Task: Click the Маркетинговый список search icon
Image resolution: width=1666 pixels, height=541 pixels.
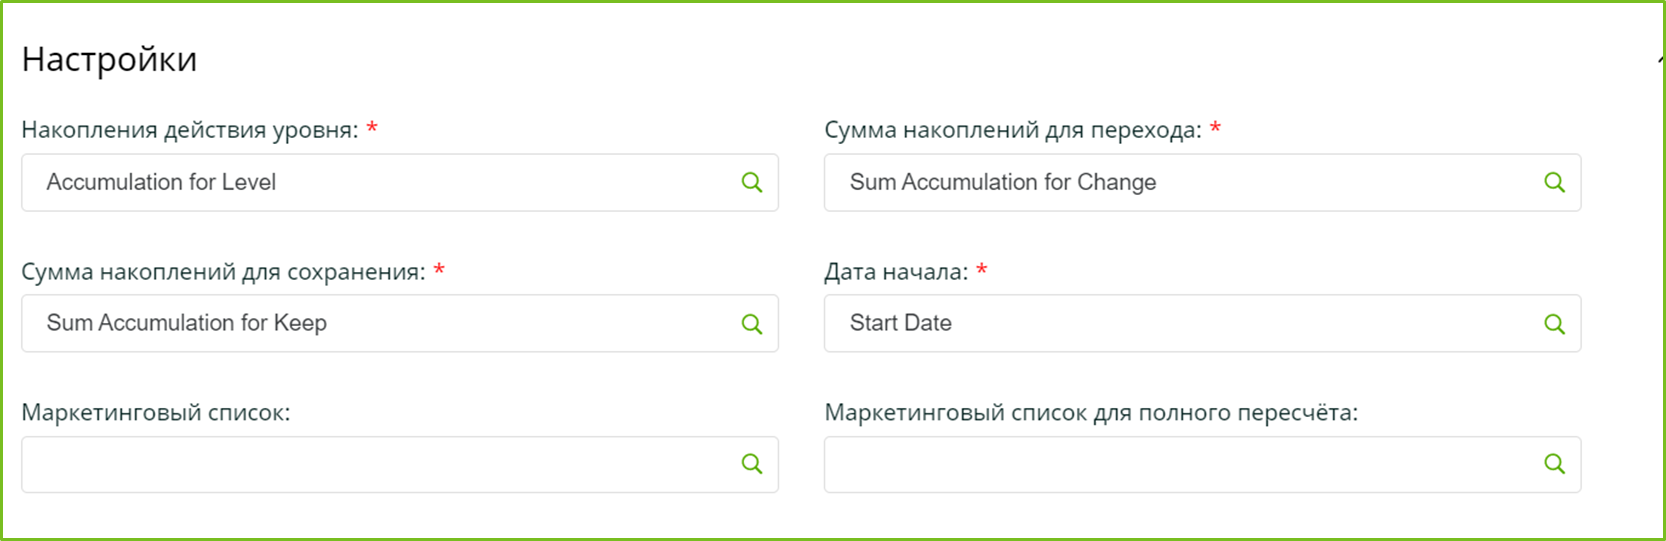Action: tap(752, 464)
